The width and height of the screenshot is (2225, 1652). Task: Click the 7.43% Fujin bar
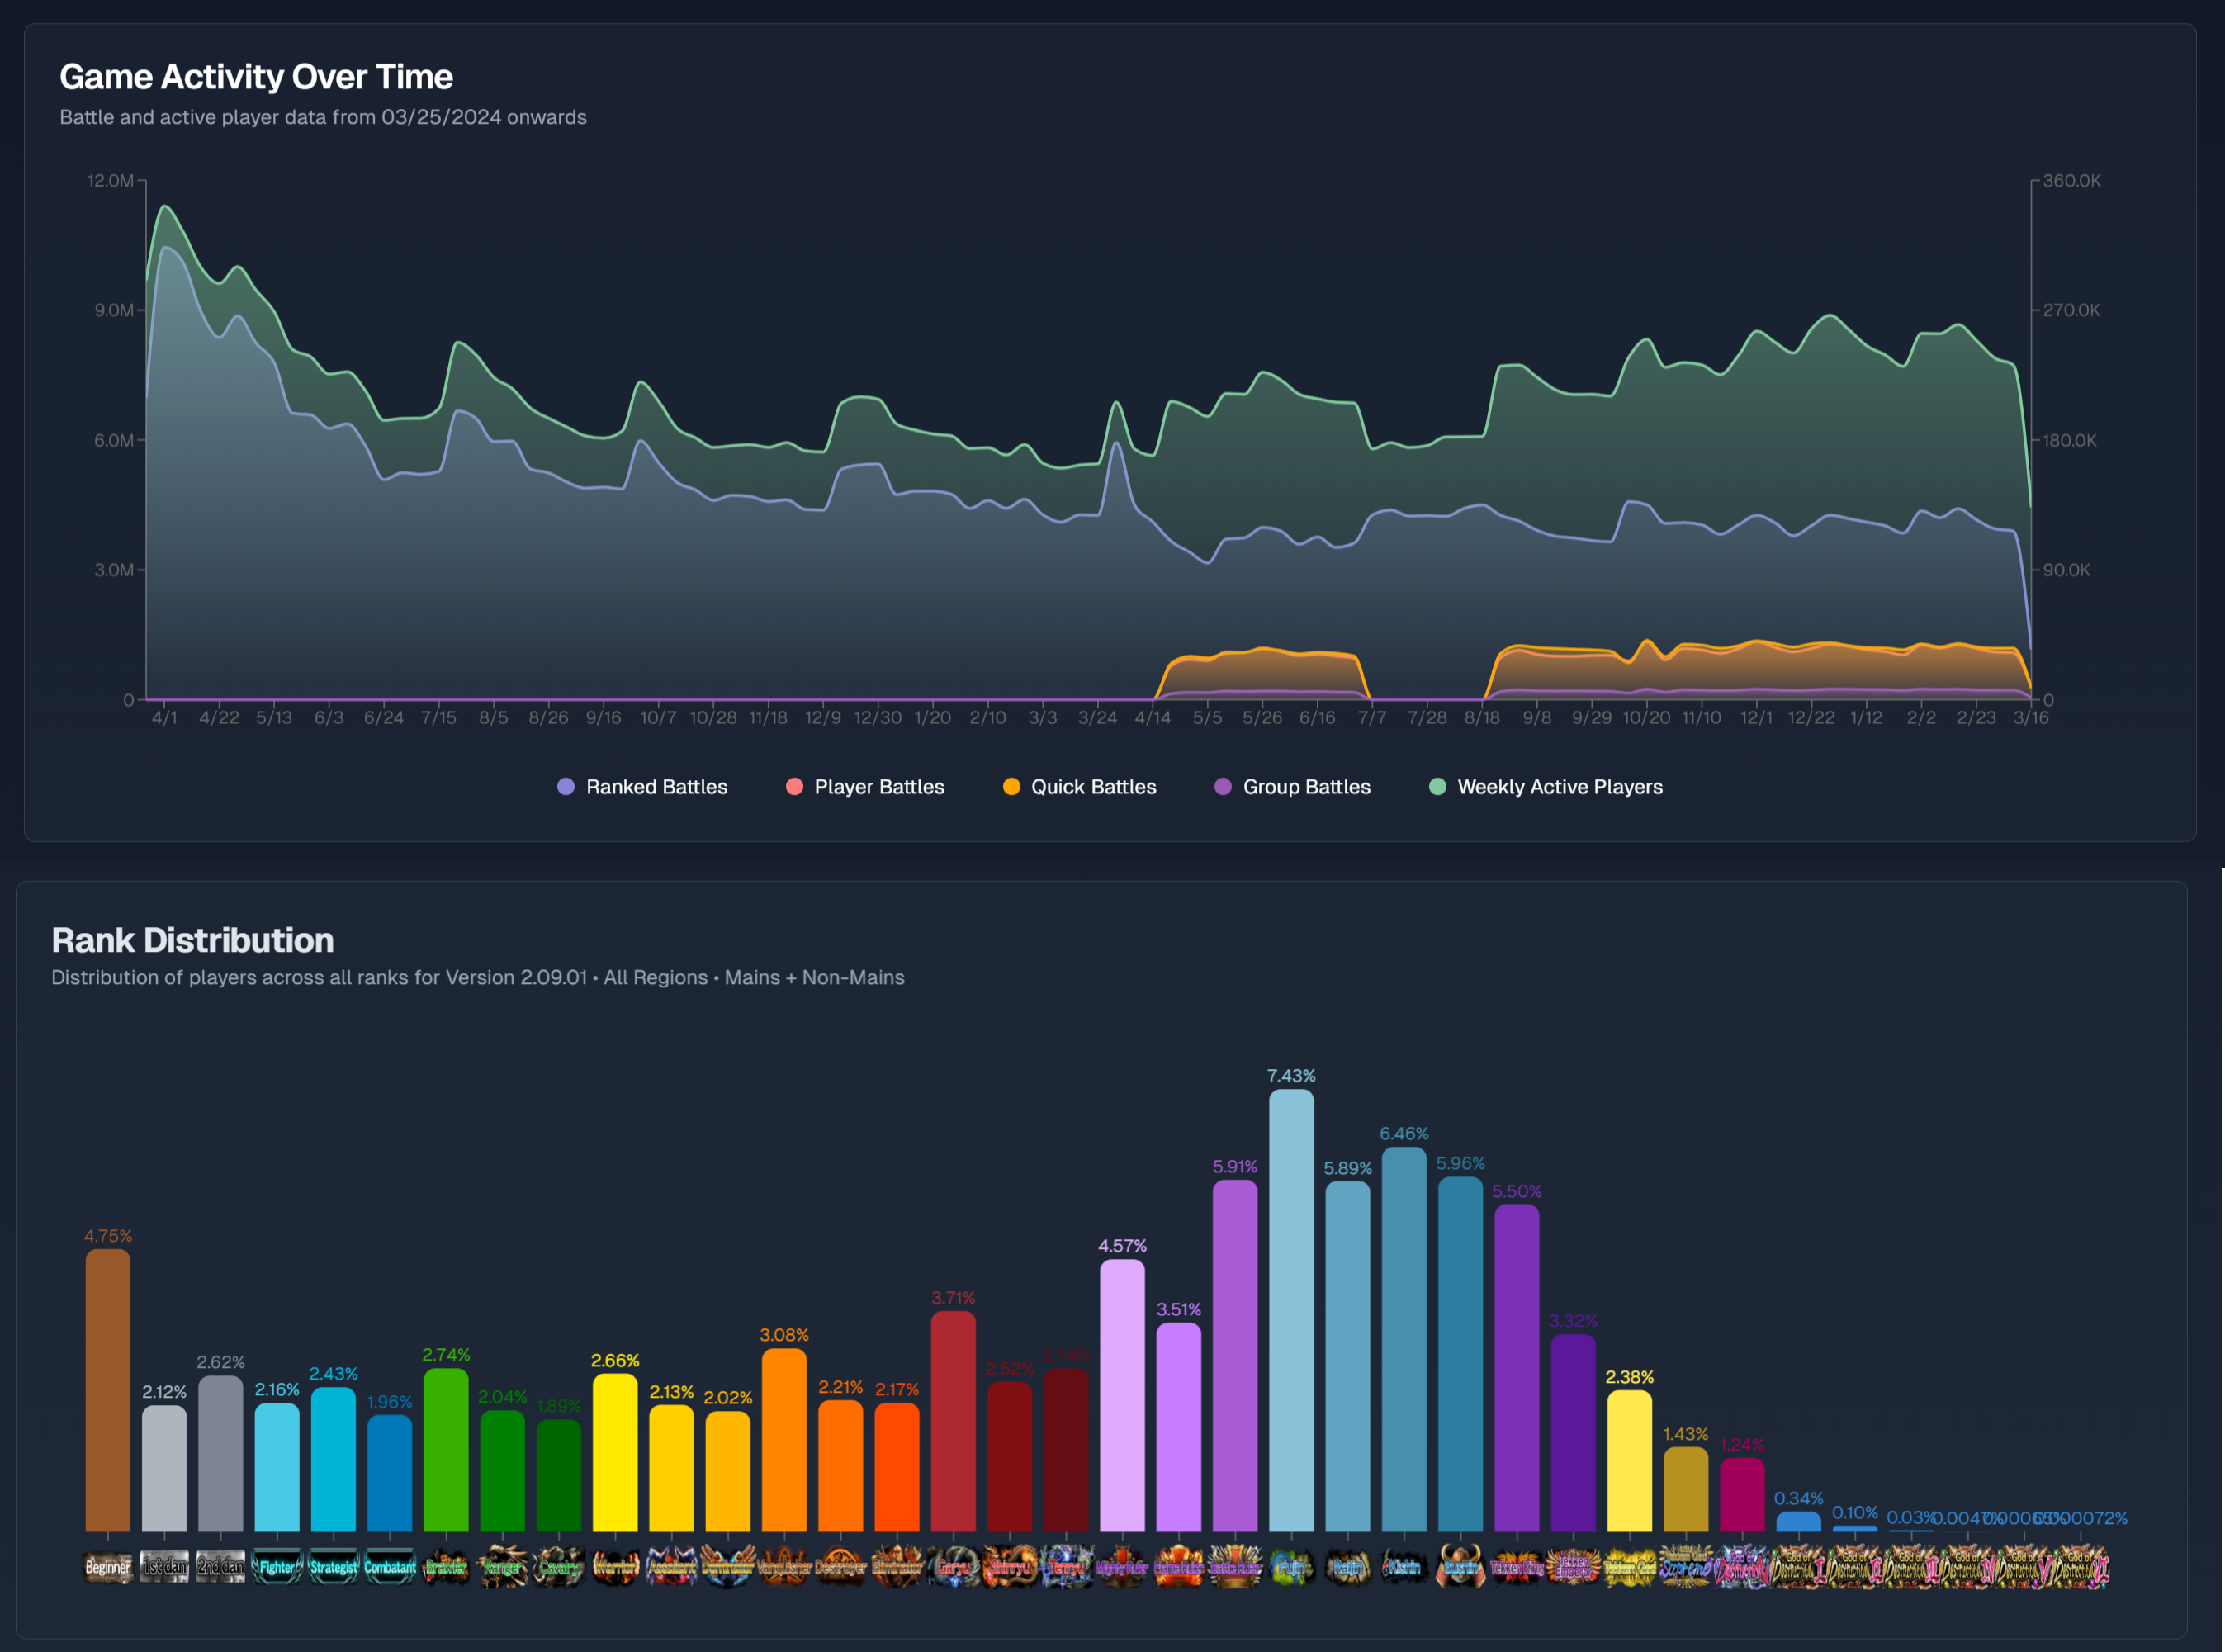1291,1310
